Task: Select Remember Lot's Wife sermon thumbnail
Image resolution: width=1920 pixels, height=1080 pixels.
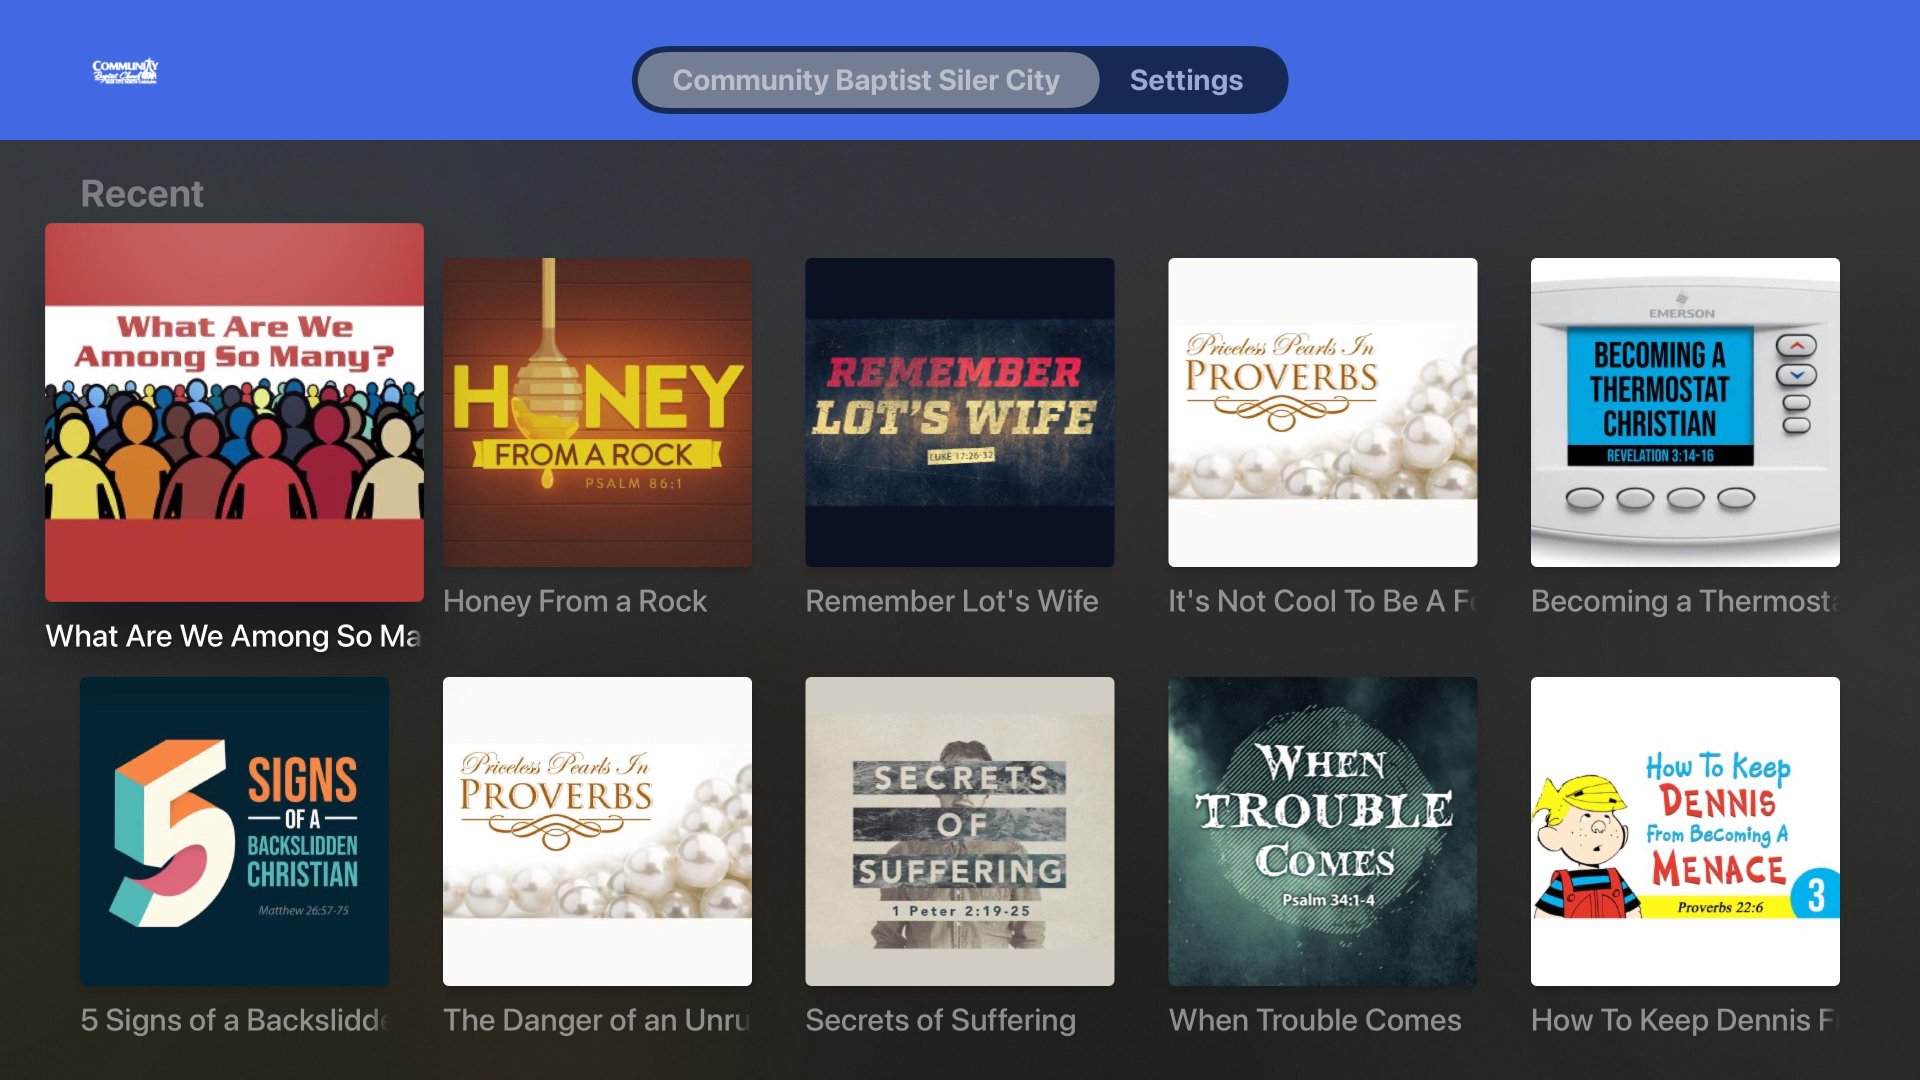Action: (960, 412)
